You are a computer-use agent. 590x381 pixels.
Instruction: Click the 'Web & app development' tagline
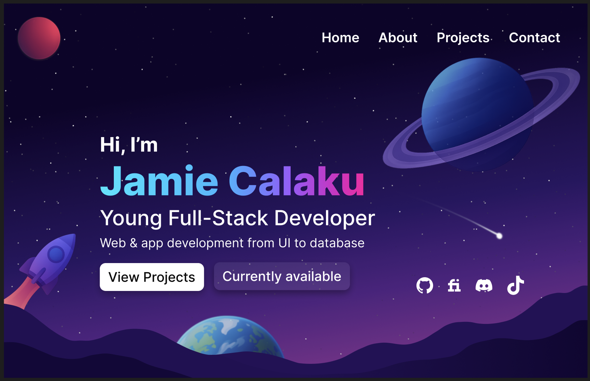(x=232, y=243)
